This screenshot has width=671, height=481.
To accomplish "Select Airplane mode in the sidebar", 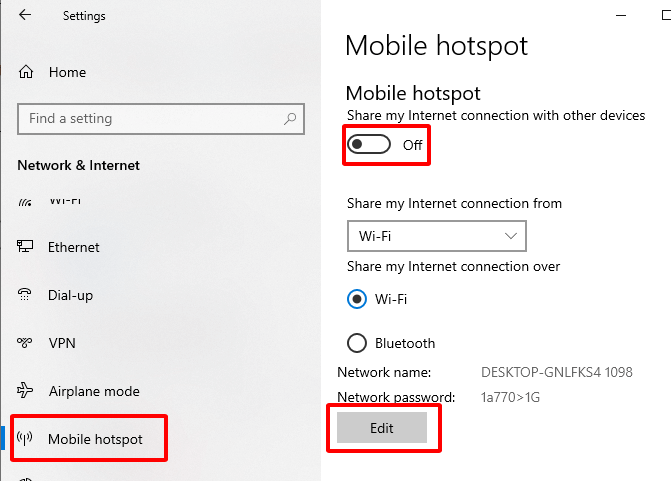I will point(94,391).
